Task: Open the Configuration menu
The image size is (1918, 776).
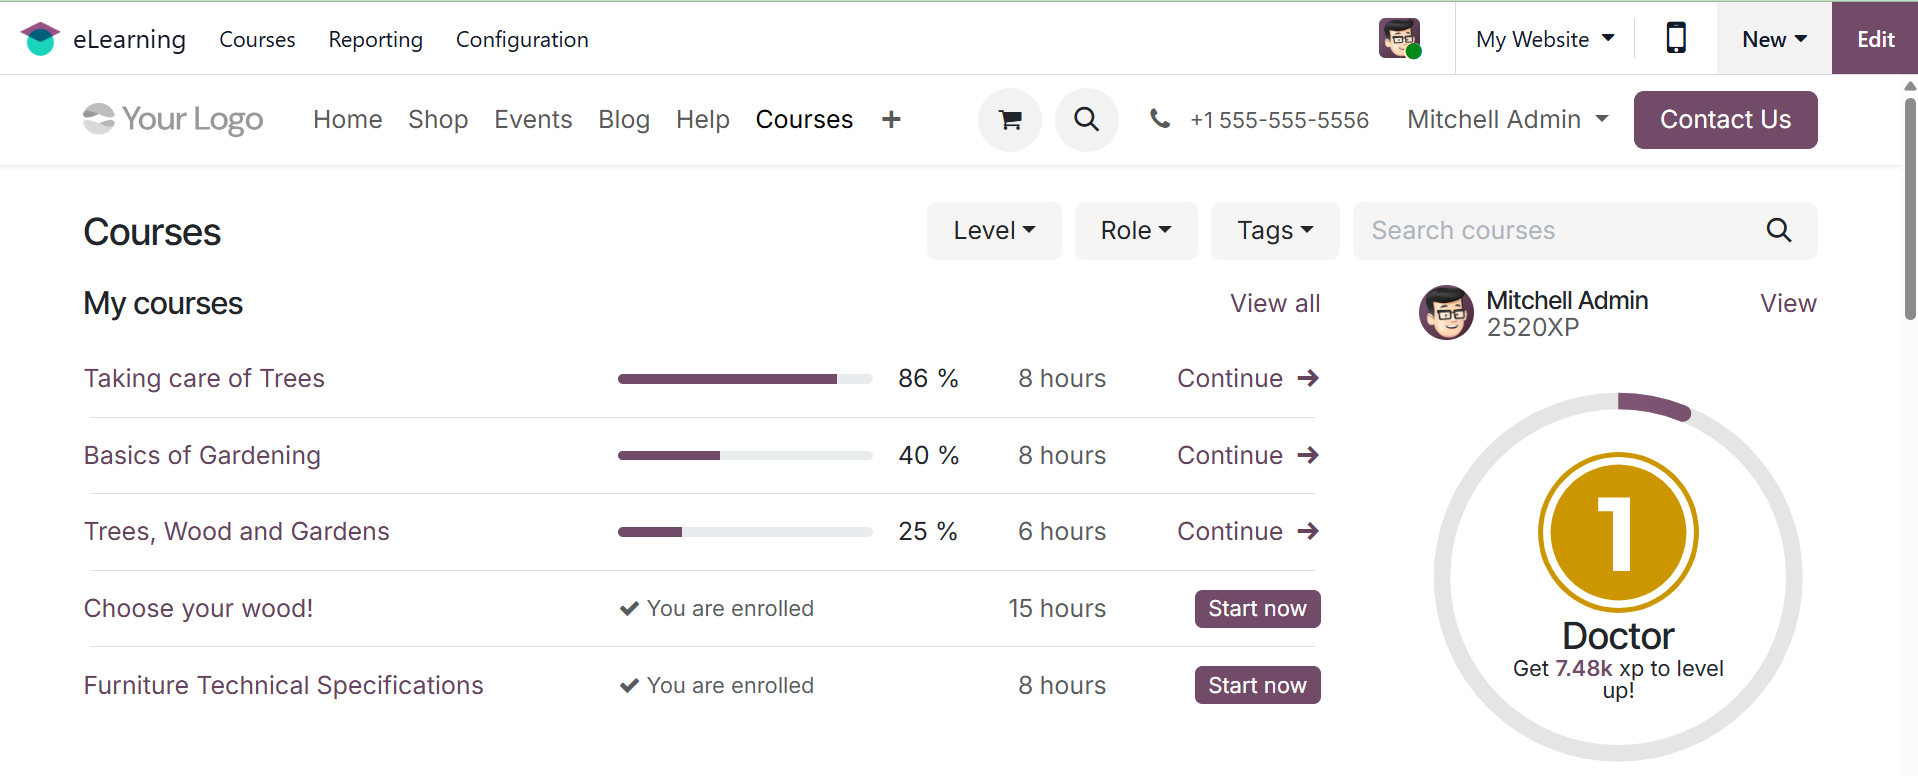Action: pos(522,39)
